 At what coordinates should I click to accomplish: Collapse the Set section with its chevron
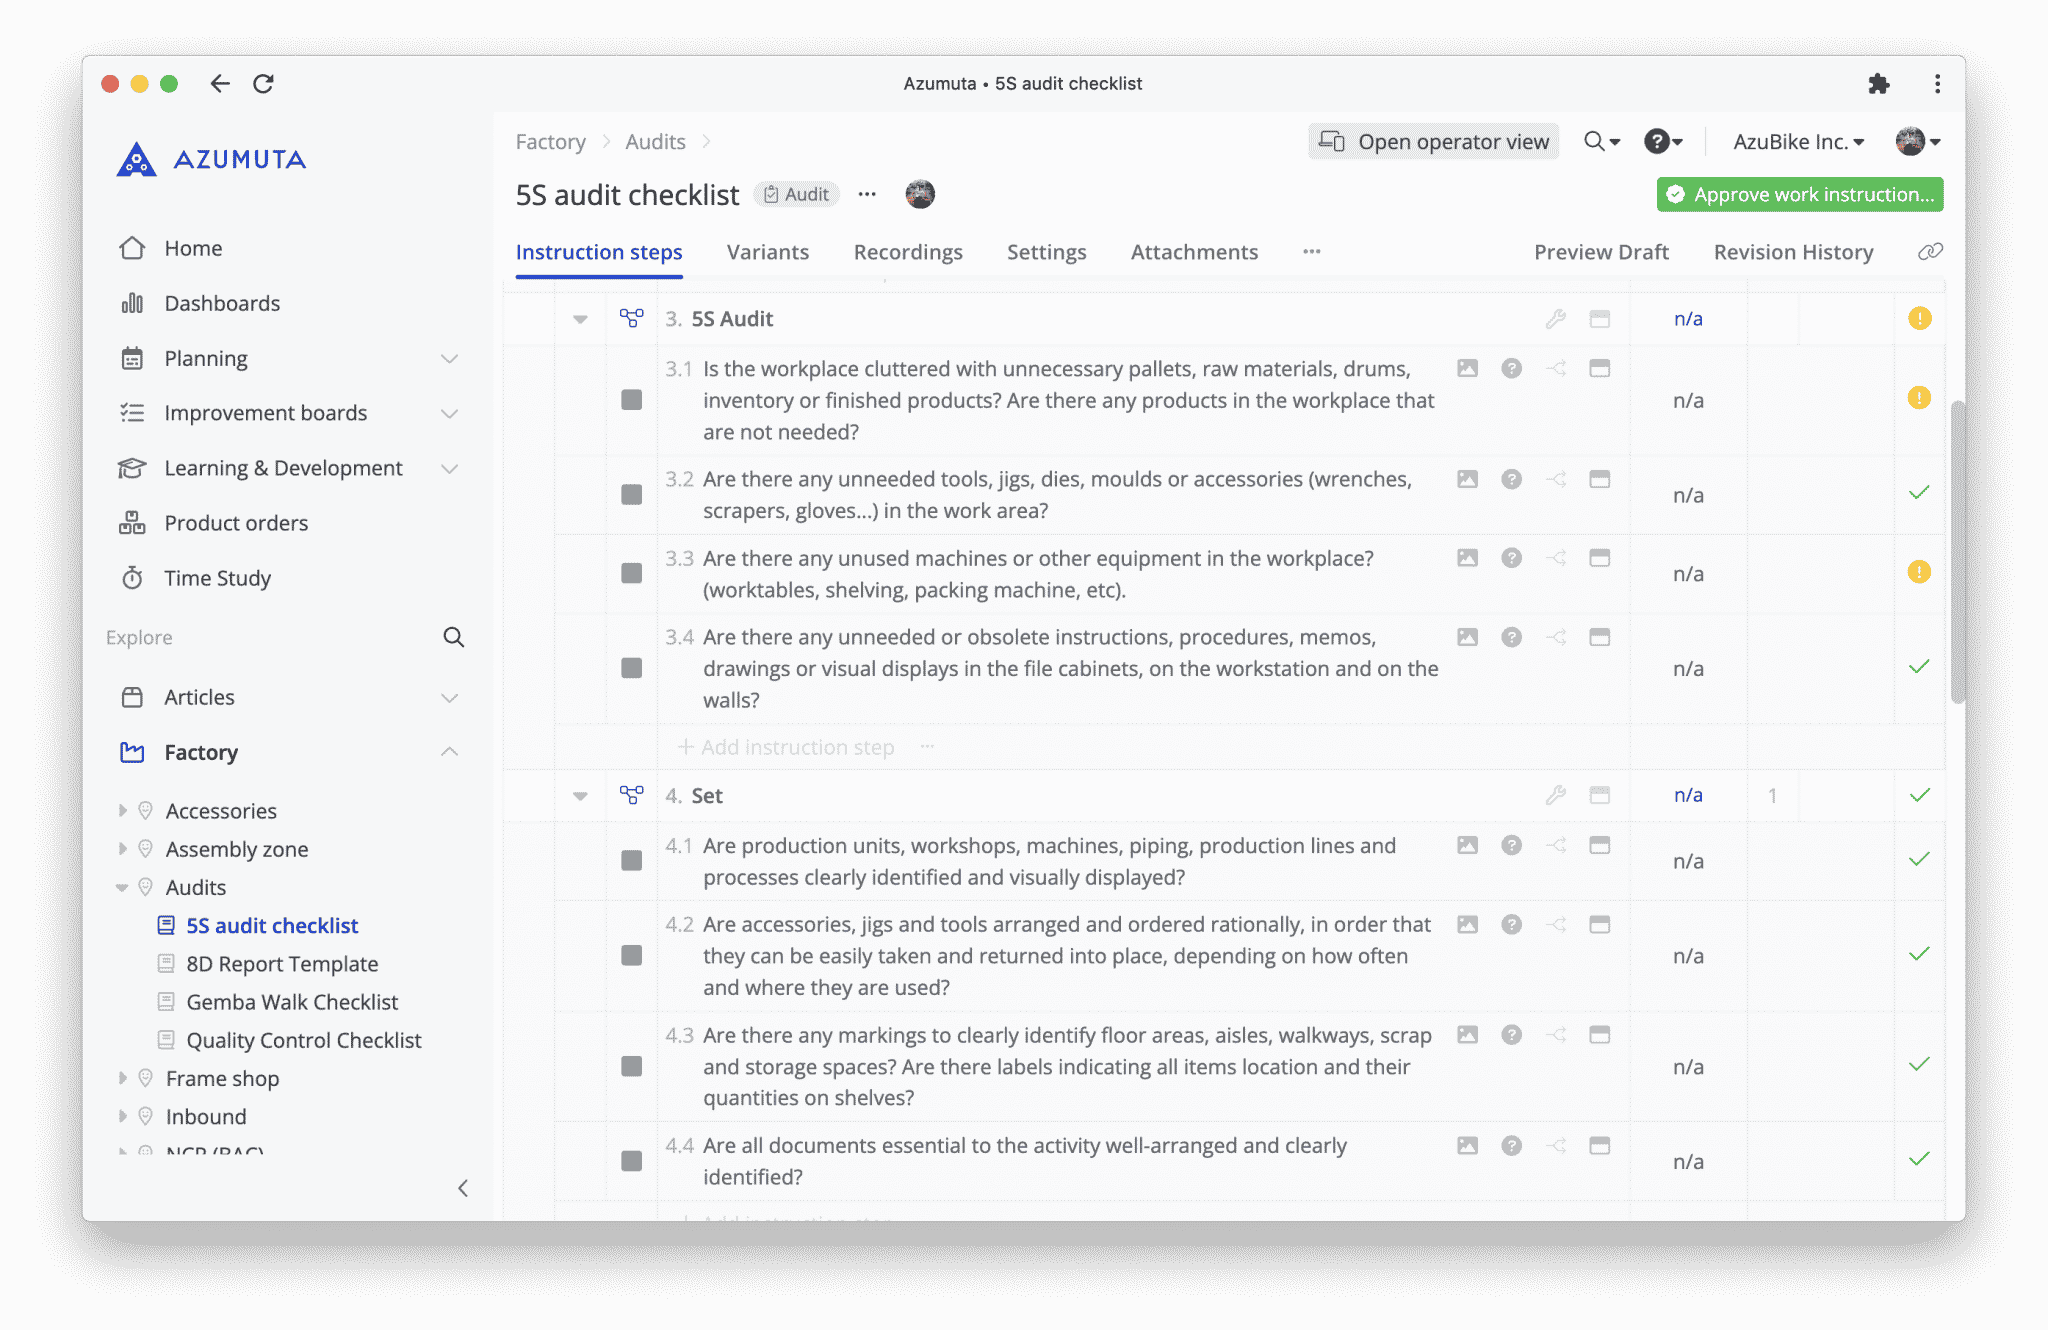pyautogui.click(x=580, y=795)
